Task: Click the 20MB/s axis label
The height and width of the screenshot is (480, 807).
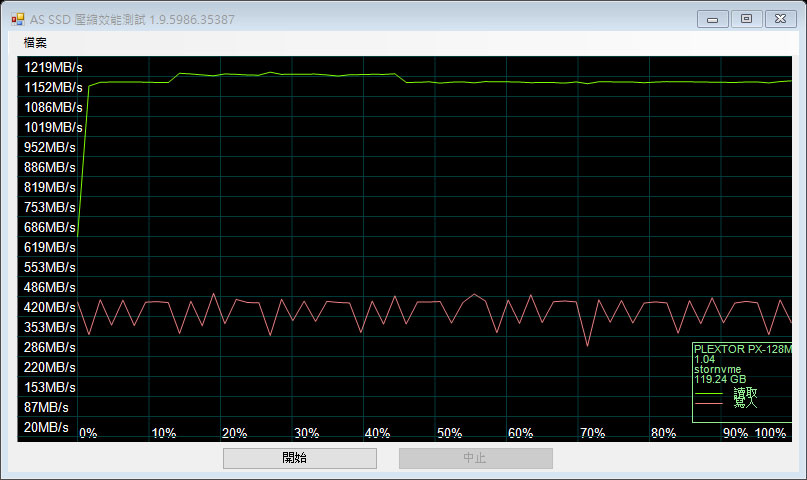Action: pos(46,428)
